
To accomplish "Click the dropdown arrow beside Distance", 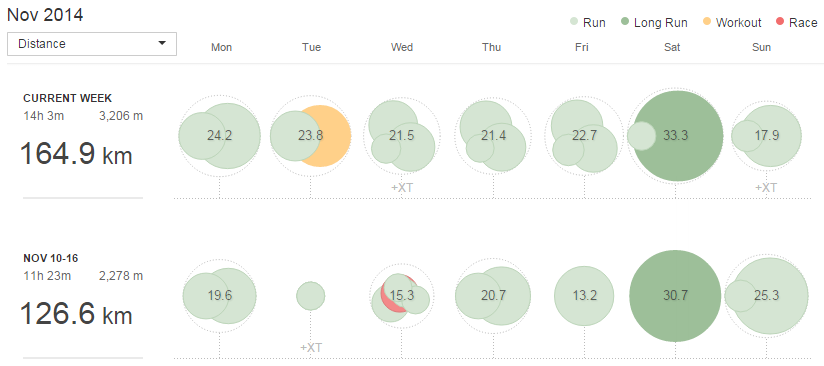I will point(162,43).
